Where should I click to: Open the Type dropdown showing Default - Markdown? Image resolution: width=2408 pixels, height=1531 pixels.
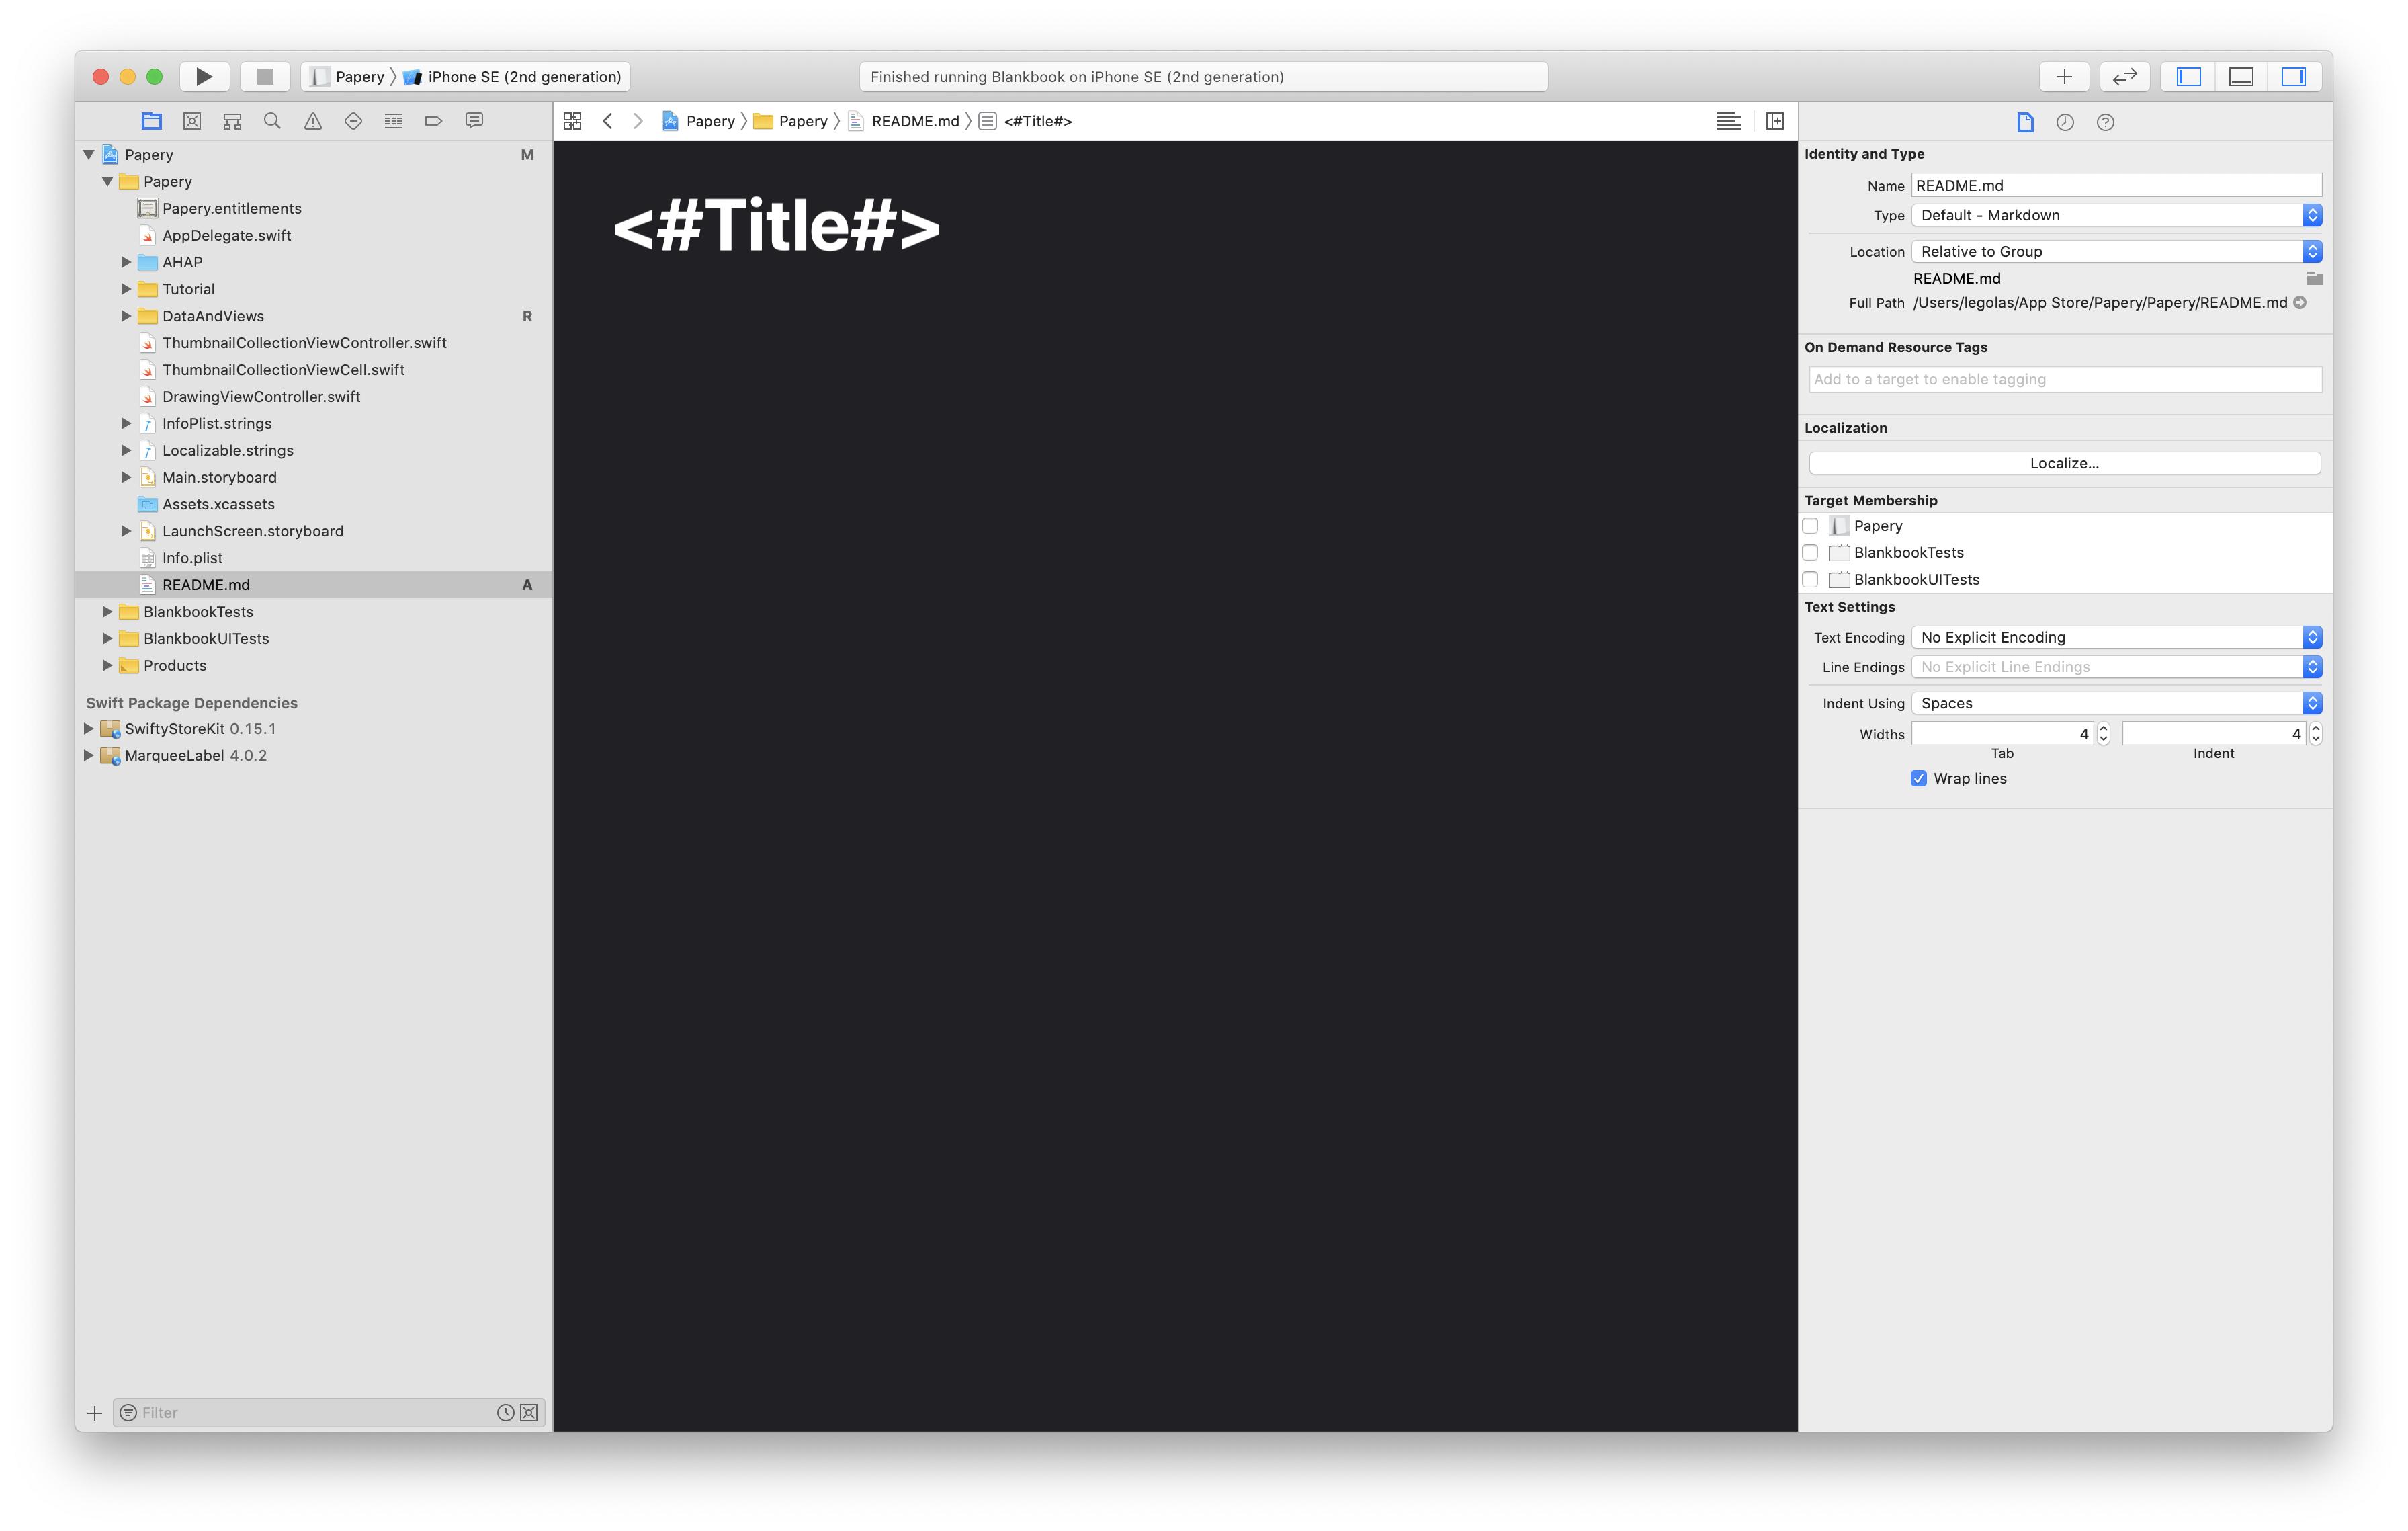click(x=2114, y=215)
